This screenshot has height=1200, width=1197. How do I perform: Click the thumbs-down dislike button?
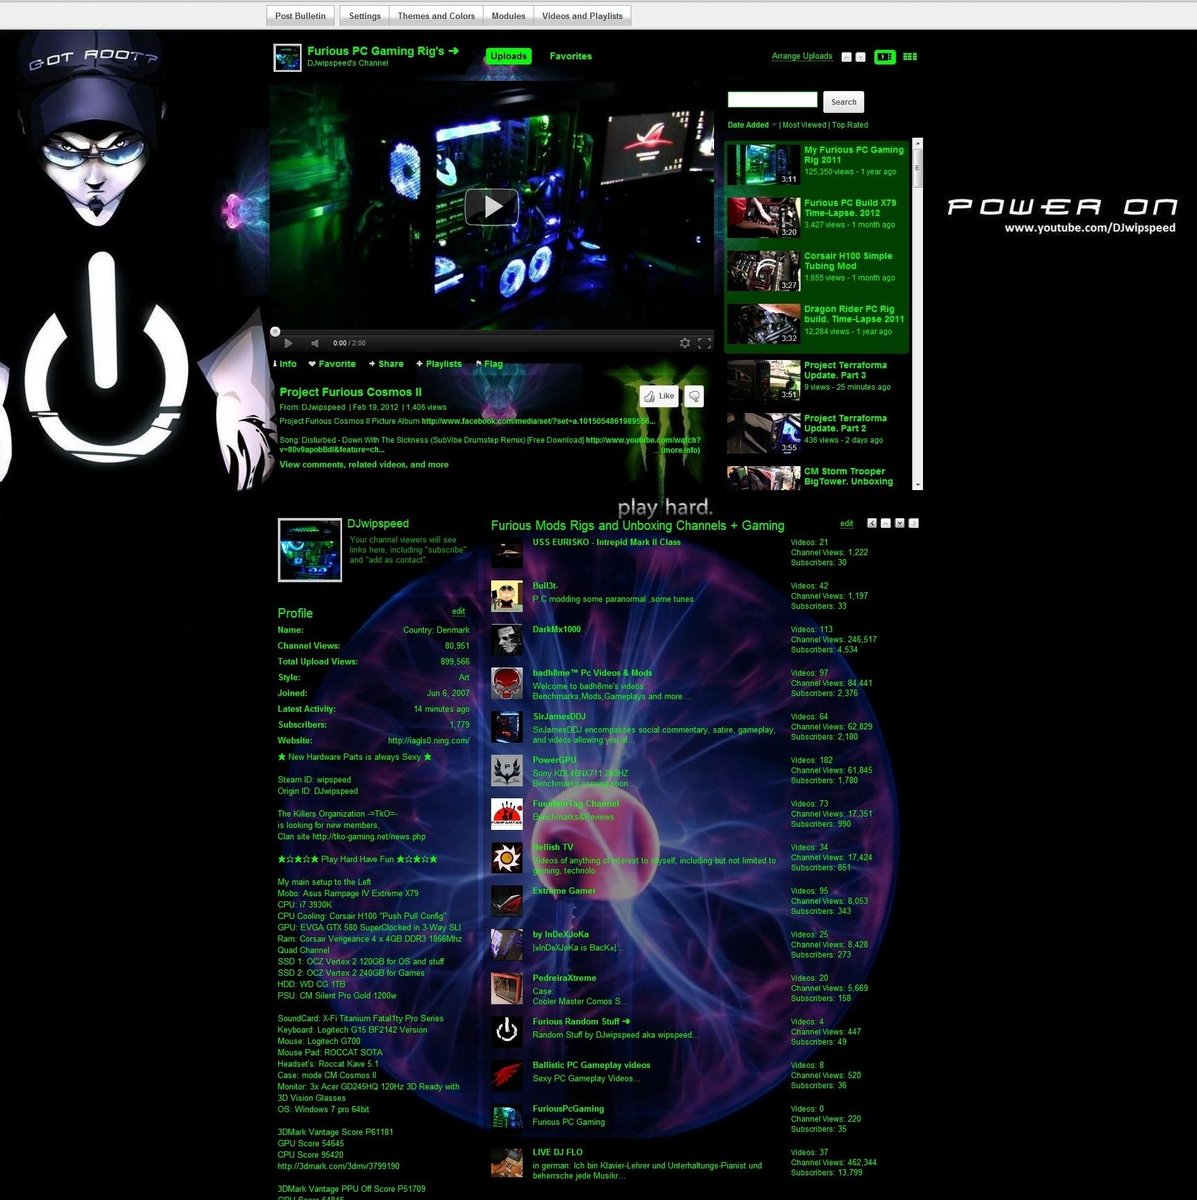point(694,396)
